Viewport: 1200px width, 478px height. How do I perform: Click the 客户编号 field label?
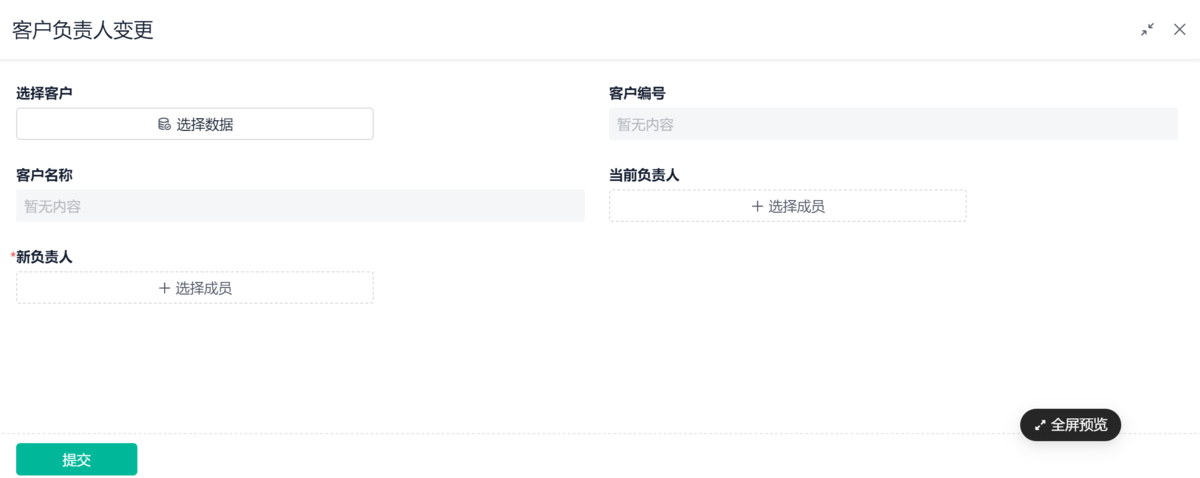[637, 93]
